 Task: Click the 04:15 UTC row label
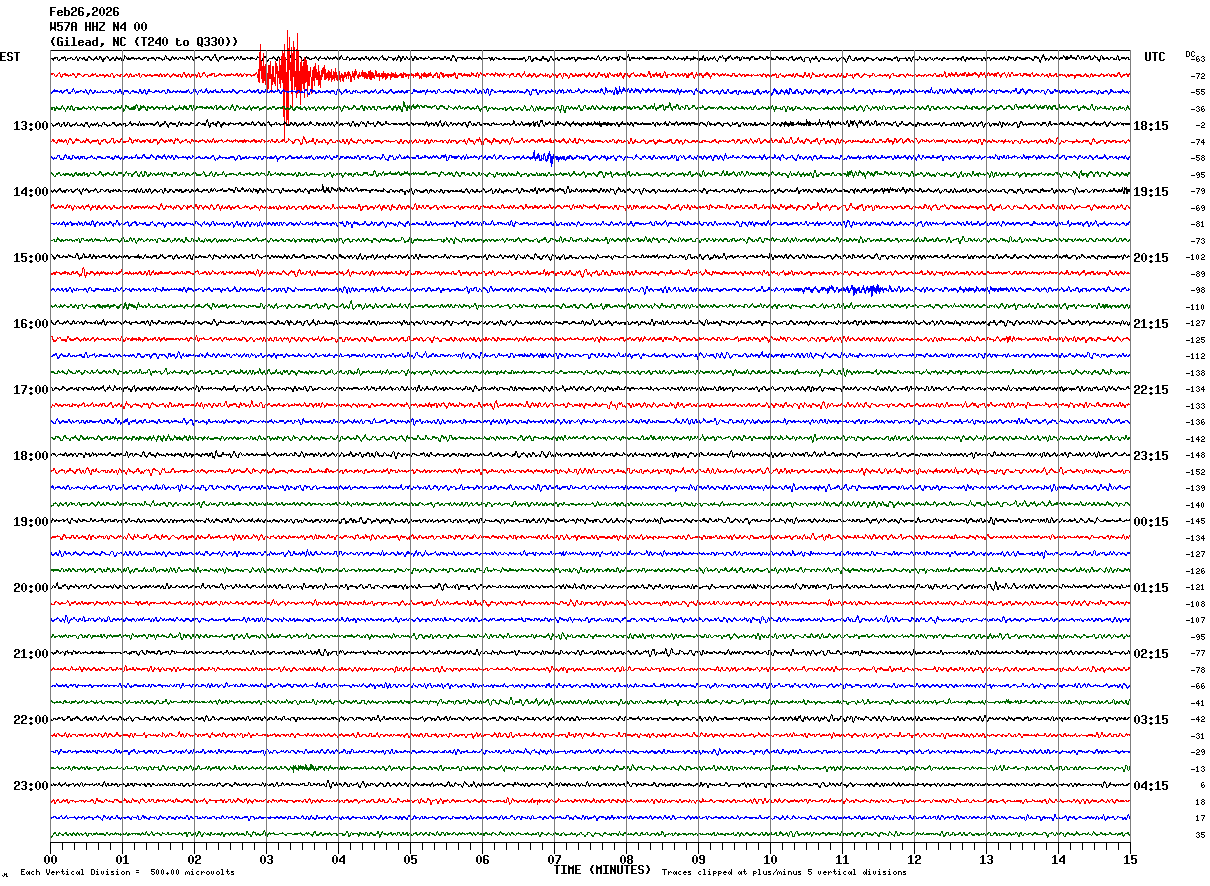tap(1151, 786)
